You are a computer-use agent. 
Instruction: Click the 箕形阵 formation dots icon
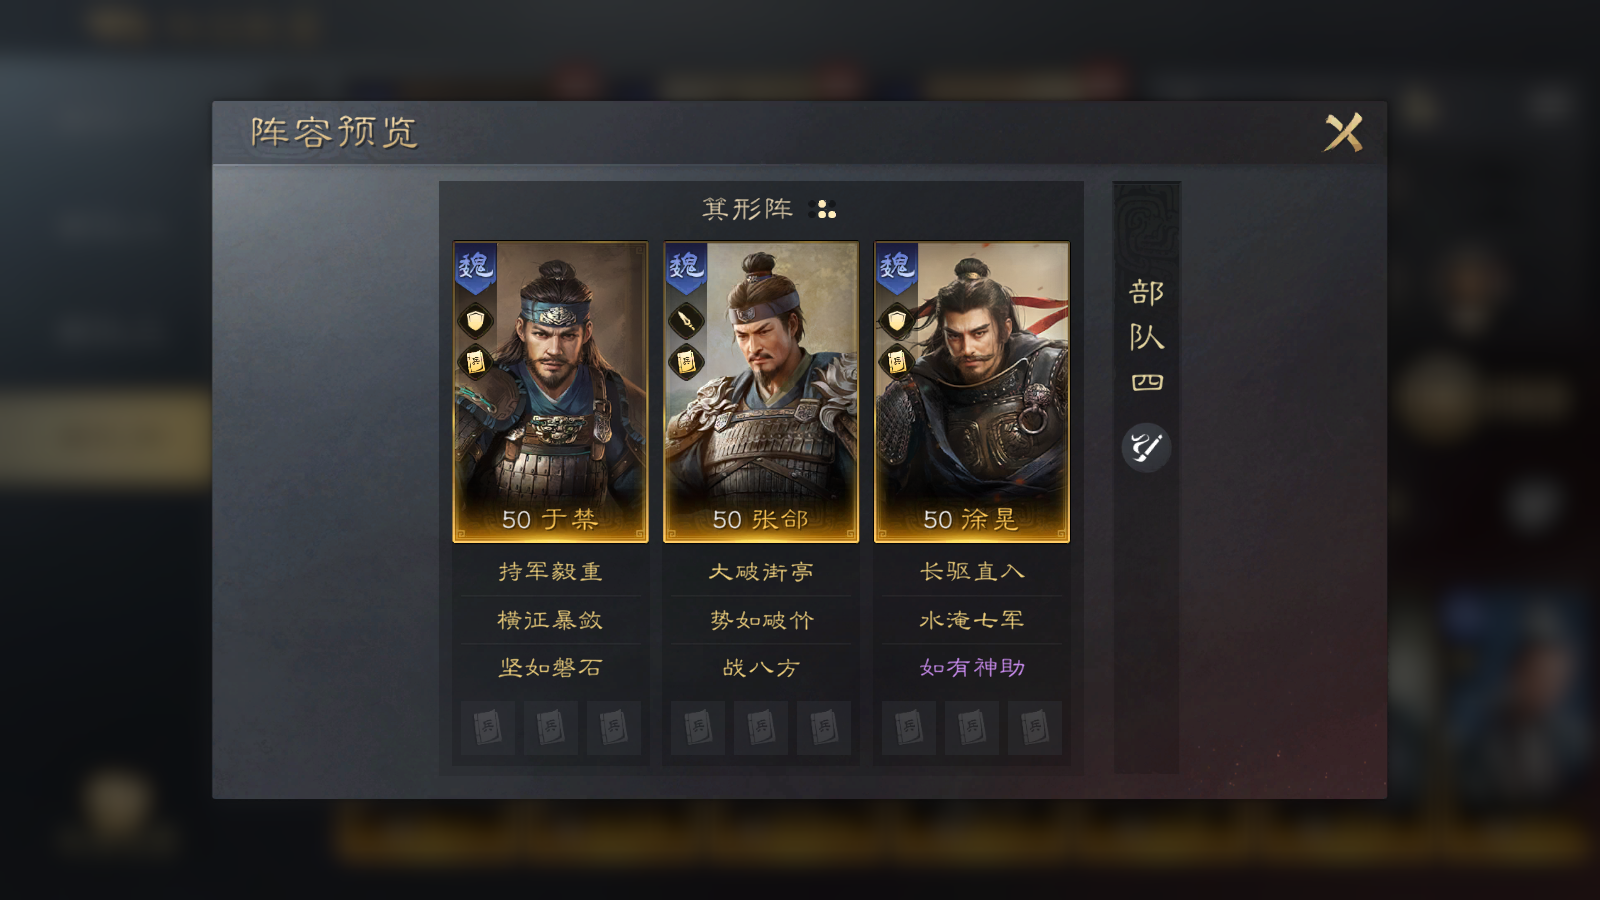(825, 209)
